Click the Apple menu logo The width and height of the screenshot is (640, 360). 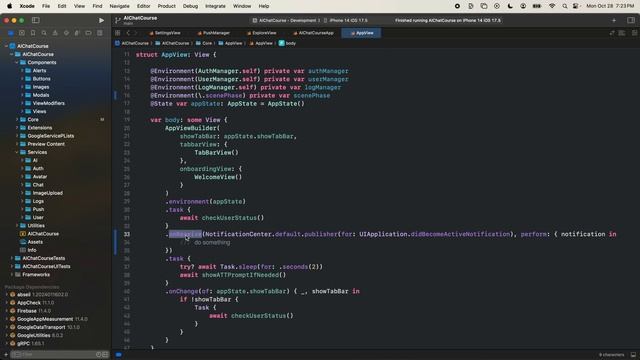click(9, 6)
